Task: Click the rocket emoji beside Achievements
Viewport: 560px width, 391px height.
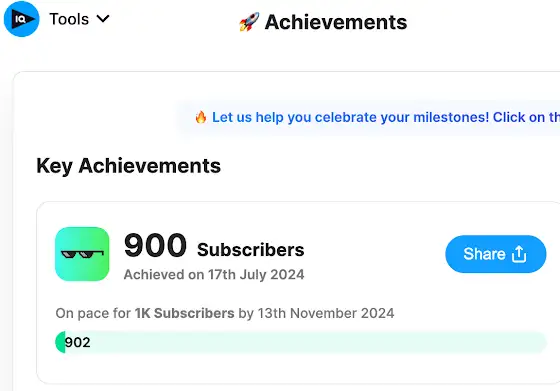Action: [x=249, y=22]
